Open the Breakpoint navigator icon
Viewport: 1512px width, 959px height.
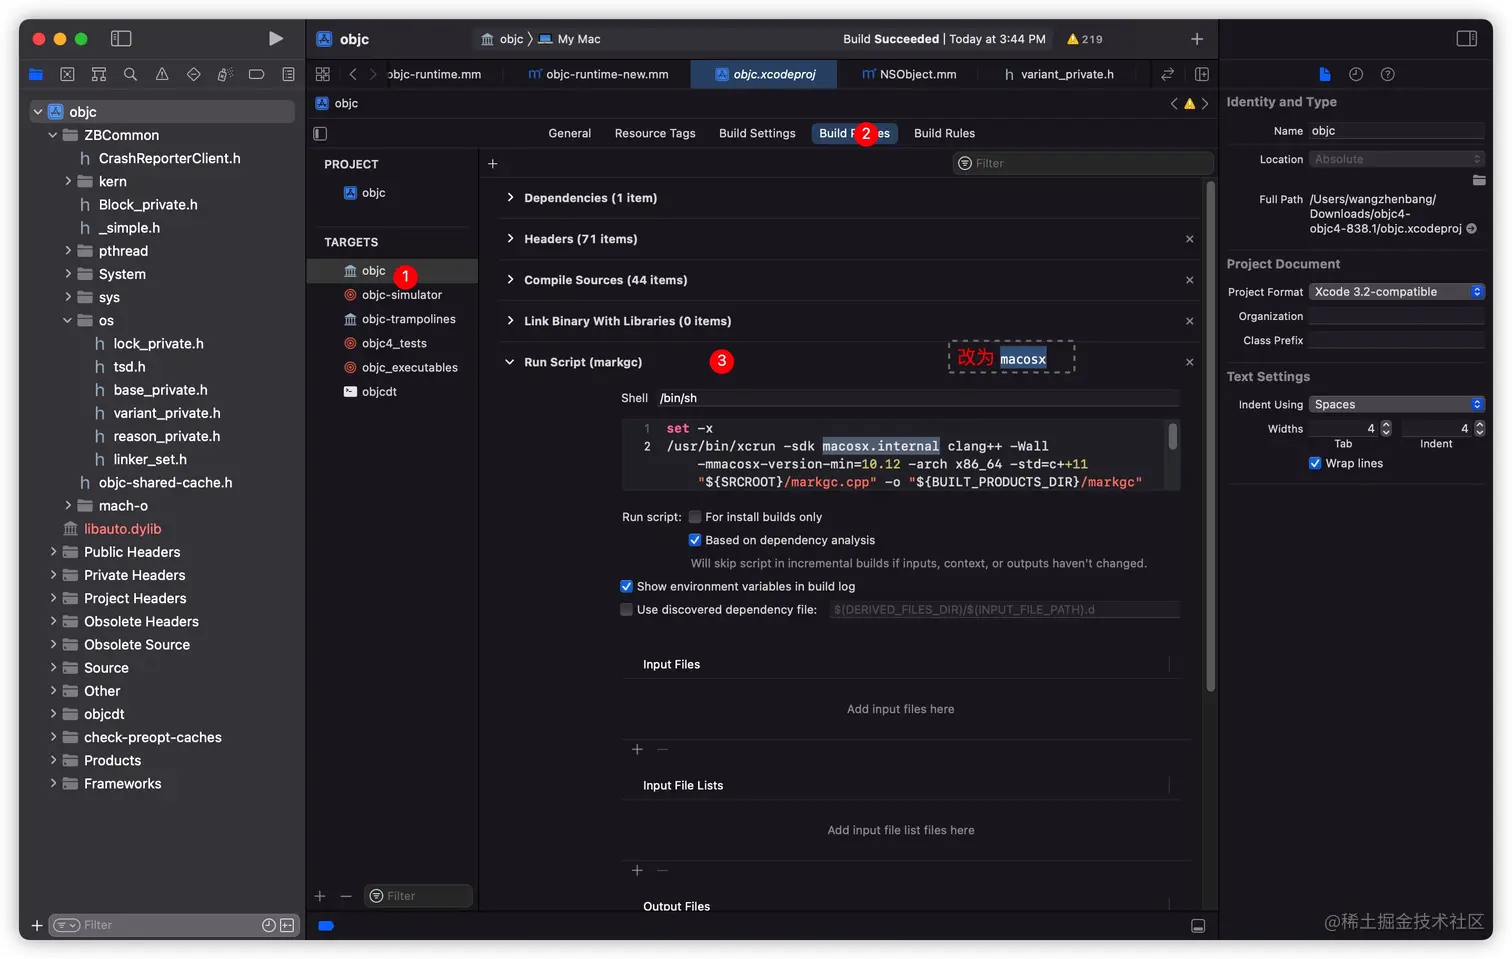[x=256, y=74]
